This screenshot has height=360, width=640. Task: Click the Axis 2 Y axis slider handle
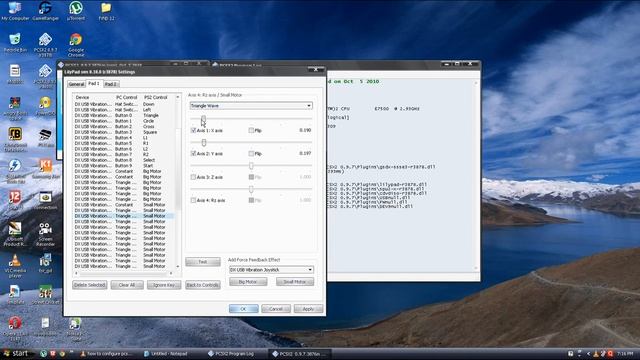[x=204, y=142]
